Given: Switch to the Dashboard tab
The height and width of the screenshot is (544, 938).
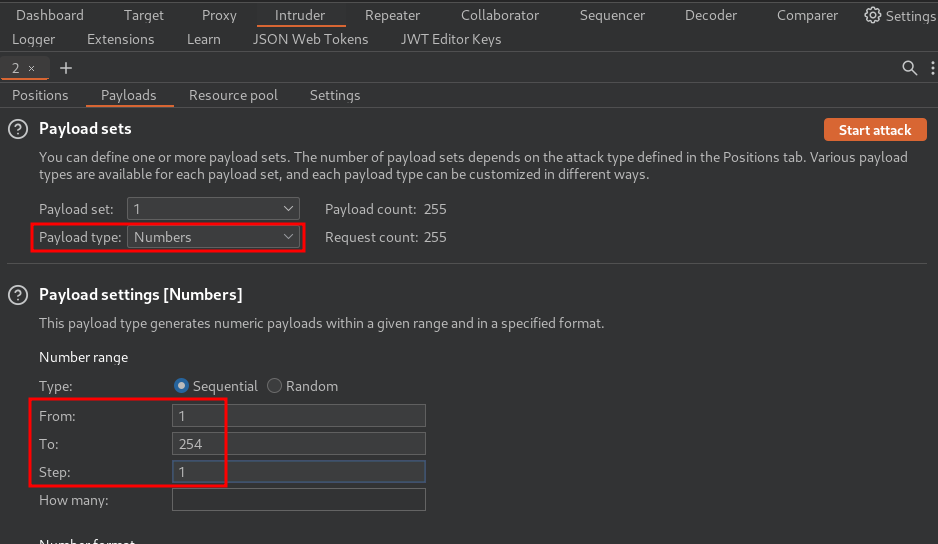Looking at the screenshot, I should pos(50,15).
